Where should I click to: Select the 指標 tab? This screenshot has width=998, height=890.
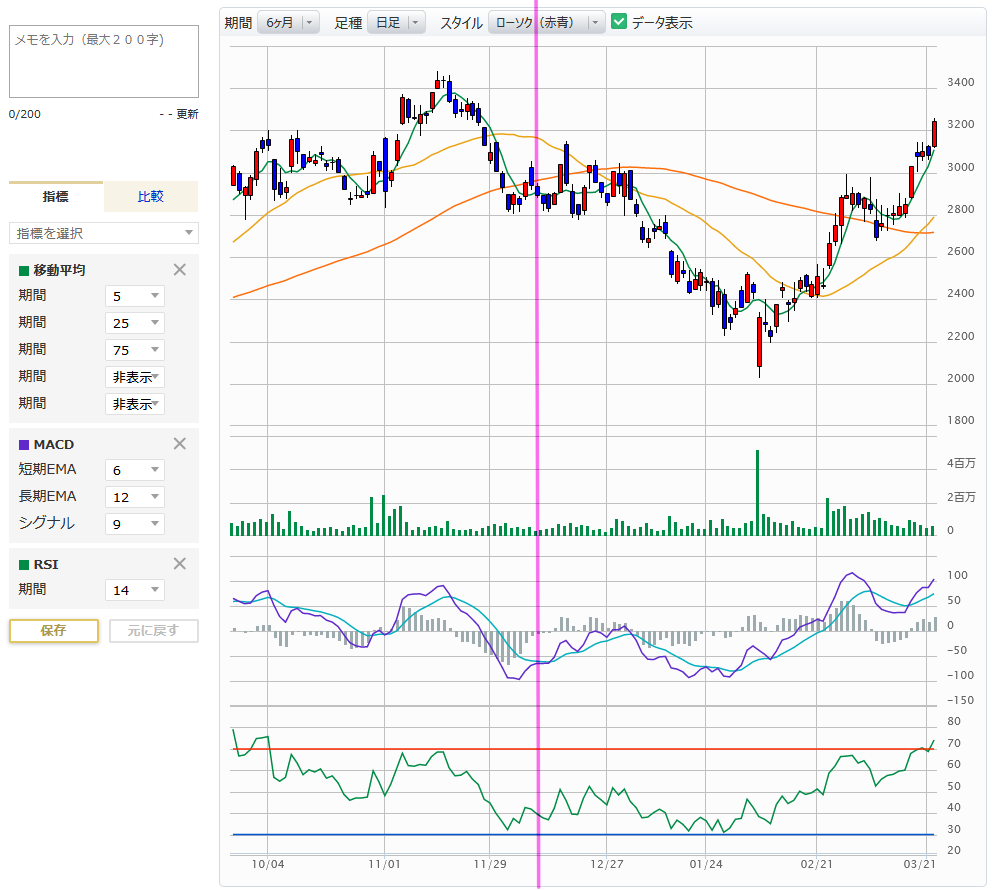[56, 197]
